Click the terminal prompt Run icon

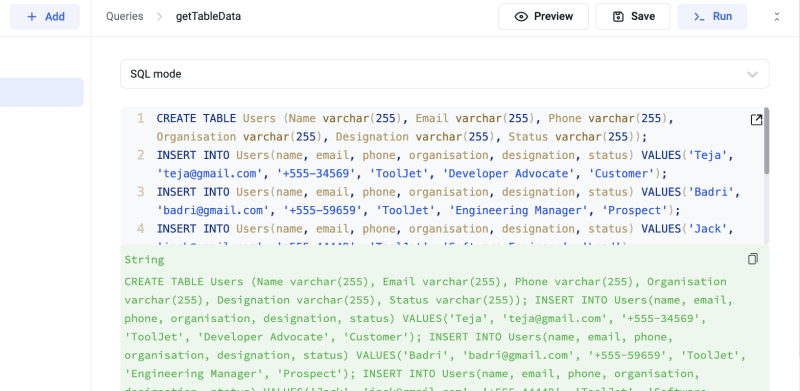tap(699, 17)
